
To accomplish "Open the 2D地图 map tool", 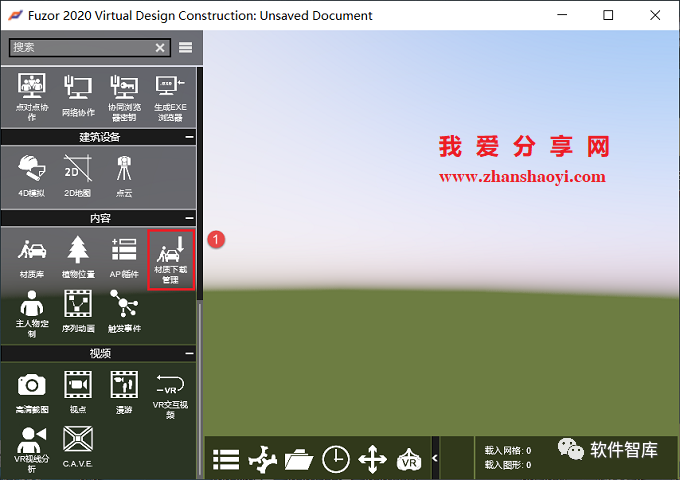I will tap(78, 176).
